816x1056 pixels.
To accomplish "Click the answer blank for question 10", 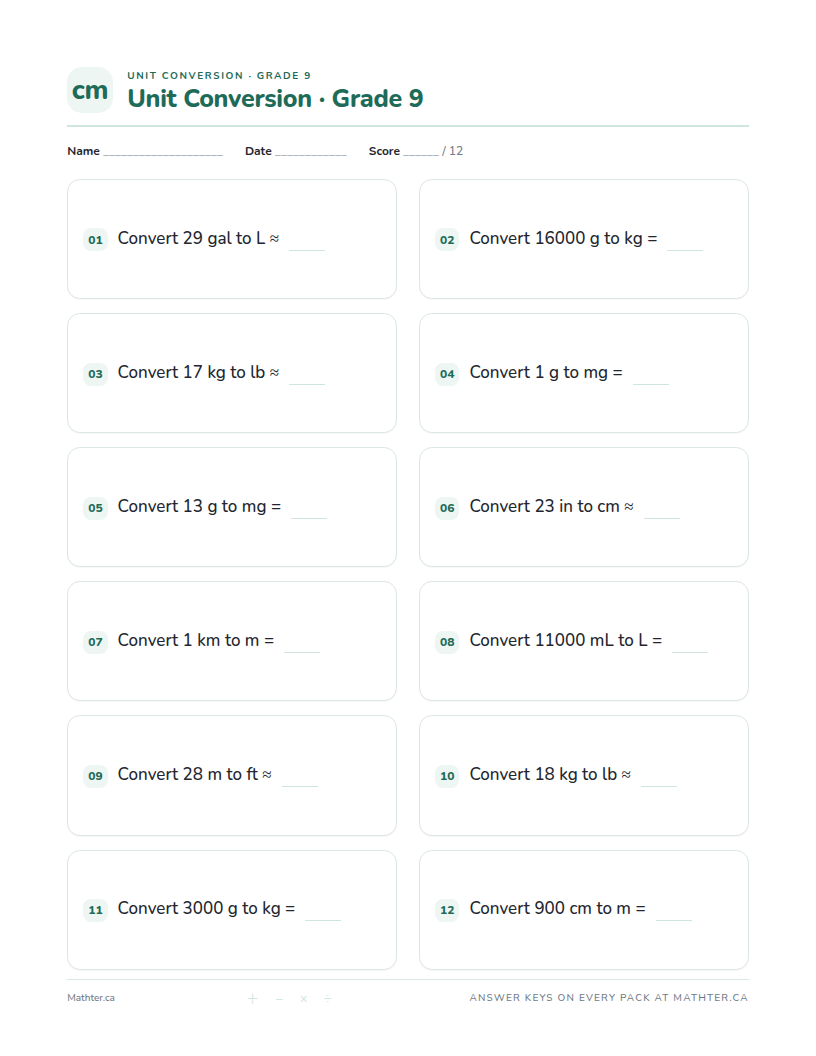I will [x=659, y=784].
